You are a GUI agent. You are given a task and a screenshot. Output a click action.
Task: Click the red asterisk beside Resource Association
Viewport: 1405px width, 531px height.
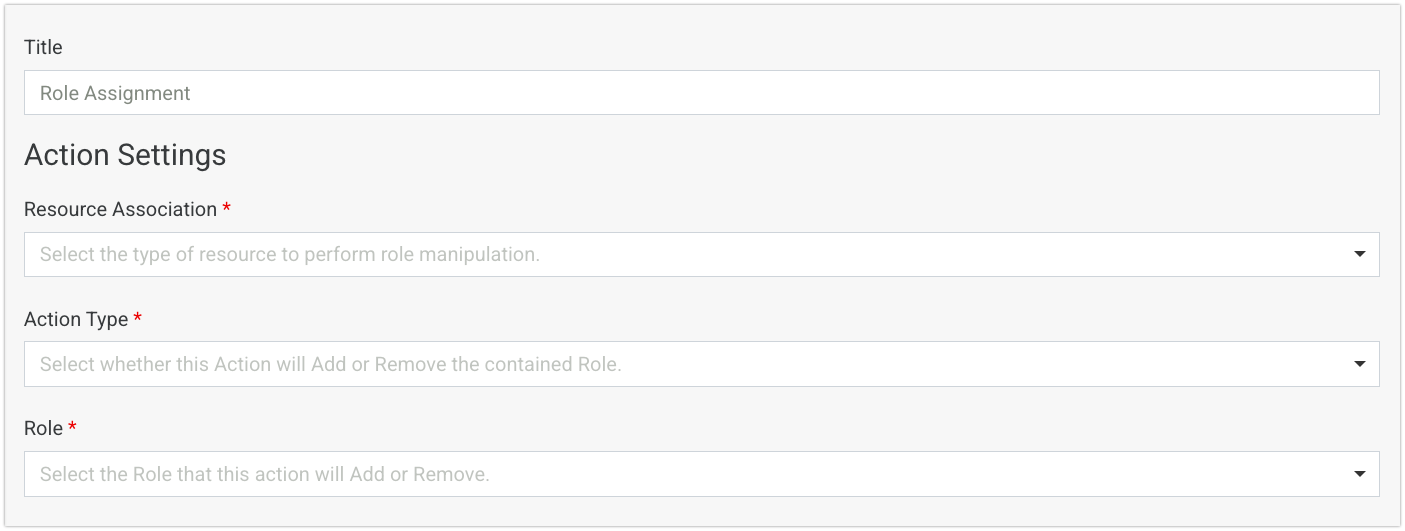(x=227, y=208)
